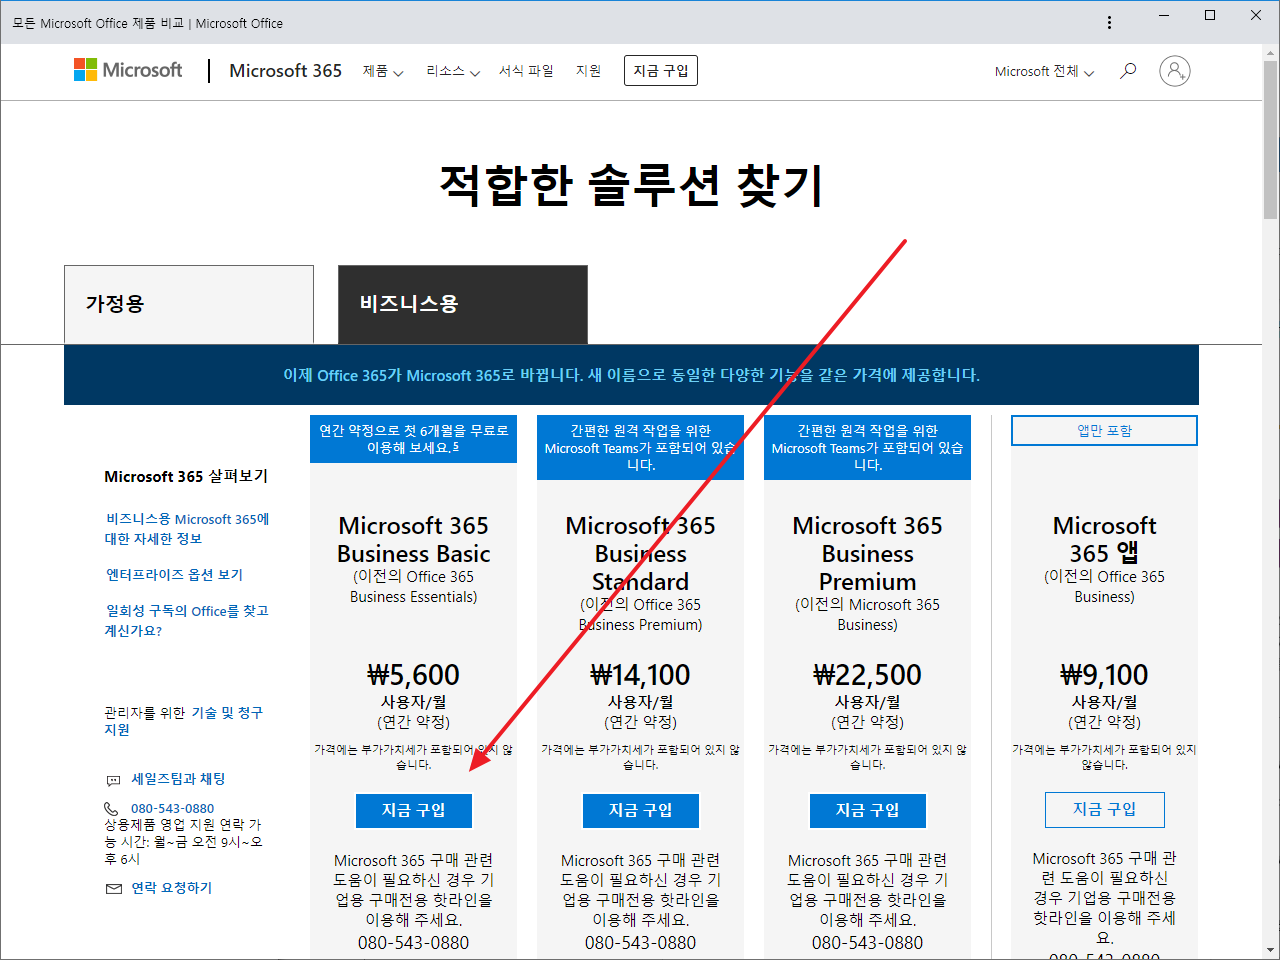
Task: Click the chat bubble icon beside 세일즈팀과 채팅
Action: pyautogui.click(x=112, y=779)
